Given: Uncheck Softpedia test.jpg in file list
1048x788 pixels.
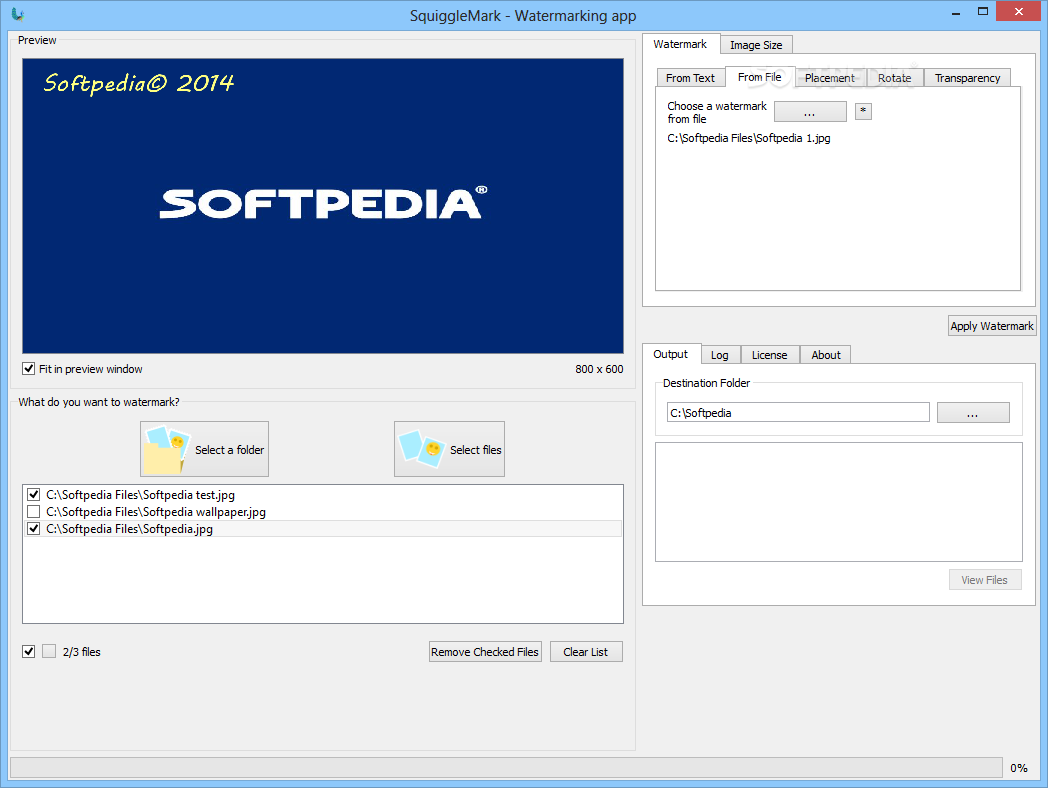Looking at the screenshot, I should [33, 495].
